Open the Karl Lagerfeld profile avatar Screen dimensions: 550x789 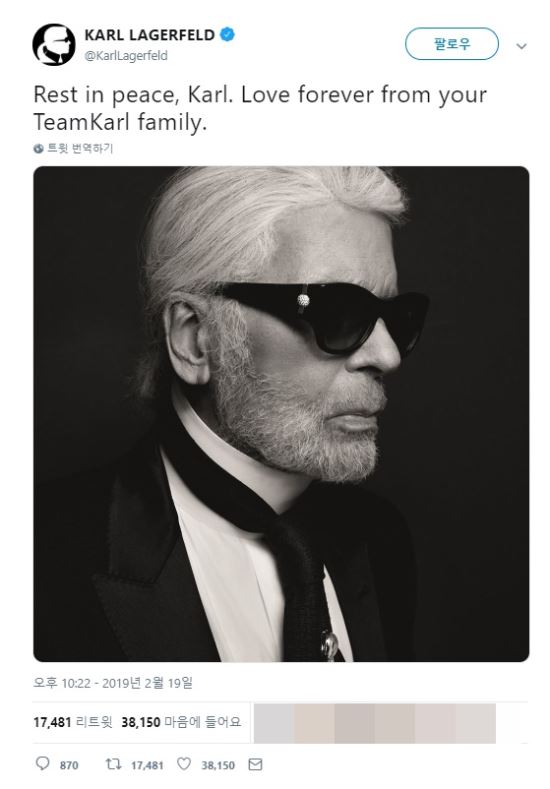(54, 45)
